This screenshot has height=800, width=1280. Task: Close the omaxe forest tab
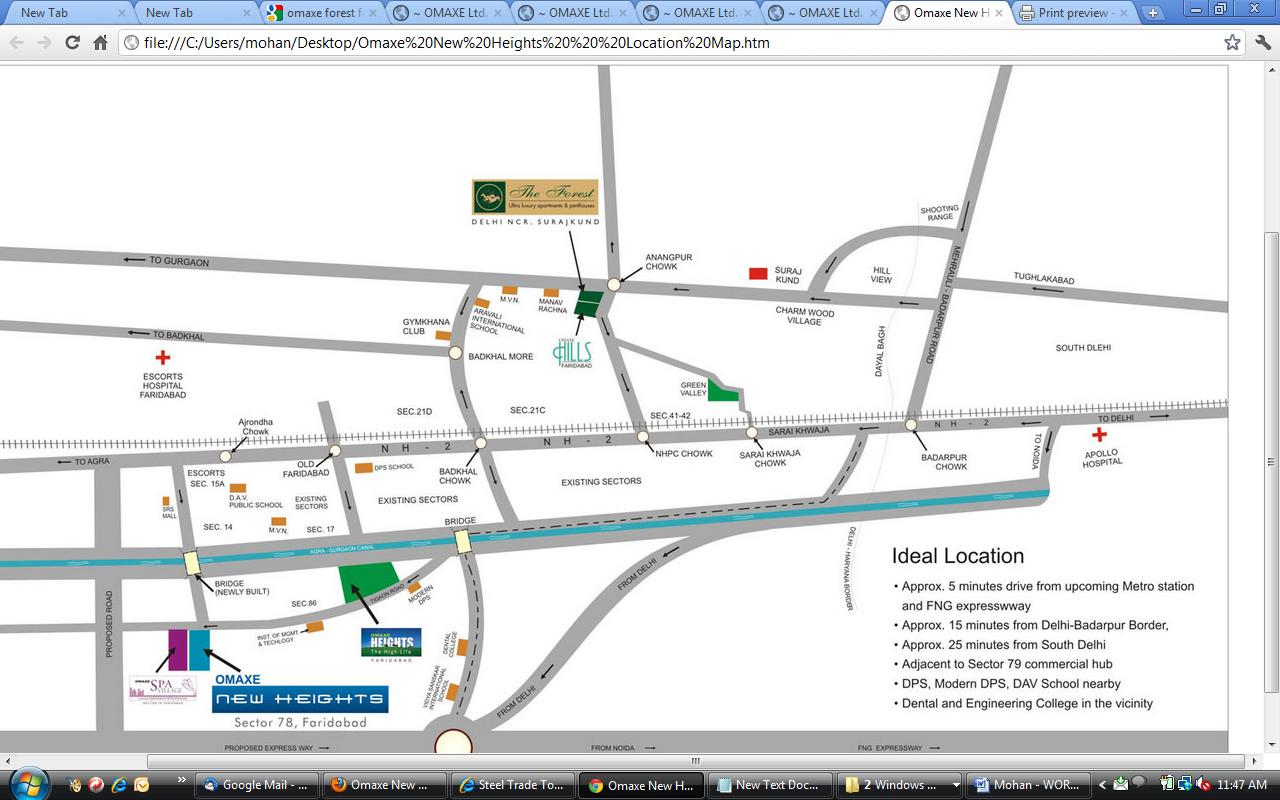372,13
